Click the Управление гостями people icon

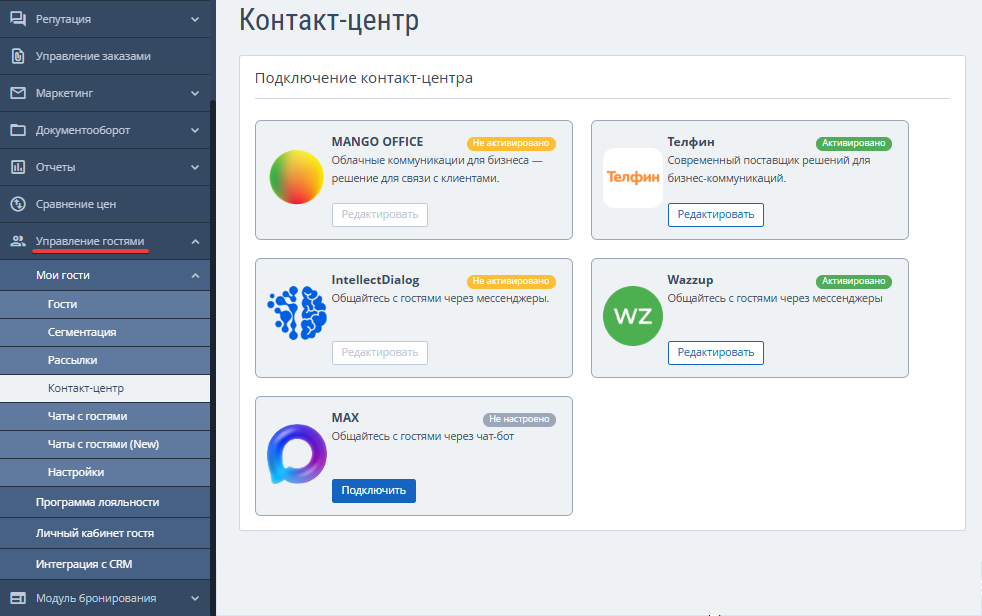(x=18, y=241)
